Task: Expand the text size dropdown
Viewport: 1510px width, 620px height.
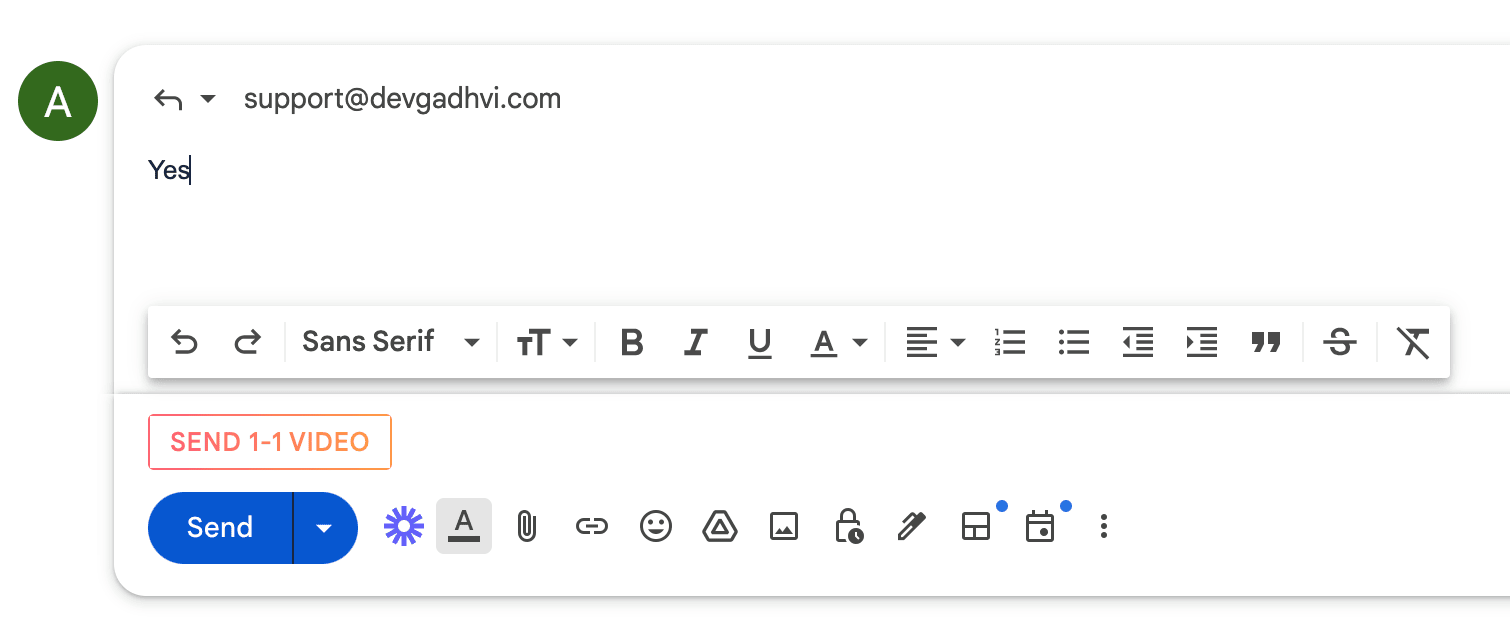Action: 547,343
